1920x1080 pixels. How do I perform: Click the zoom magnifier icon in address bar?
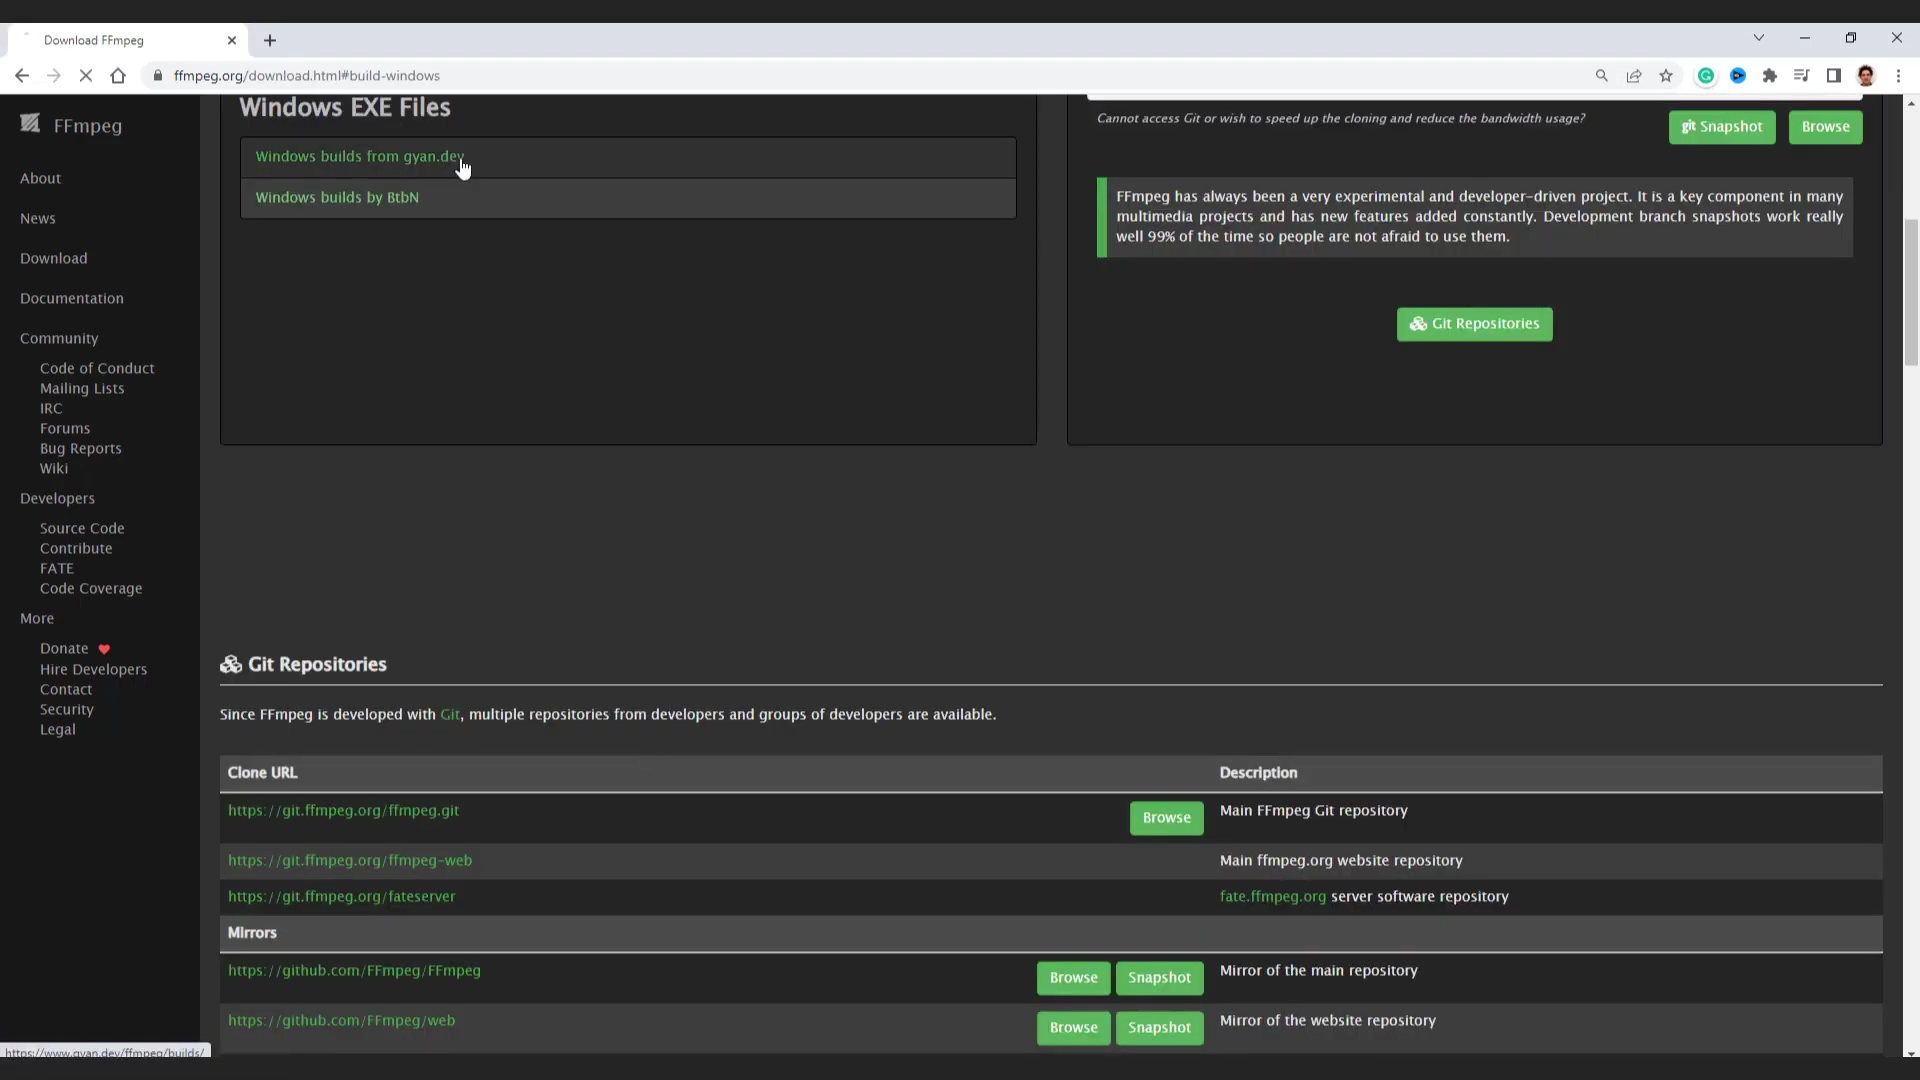(1602, 76)
